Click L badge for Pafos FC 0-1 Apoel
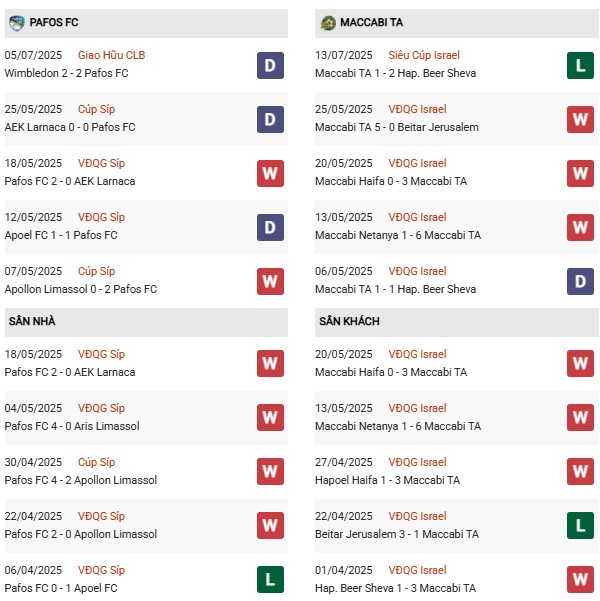Image resolution: width=600 pixels, height=601 pixels. [x=270, y=579]
